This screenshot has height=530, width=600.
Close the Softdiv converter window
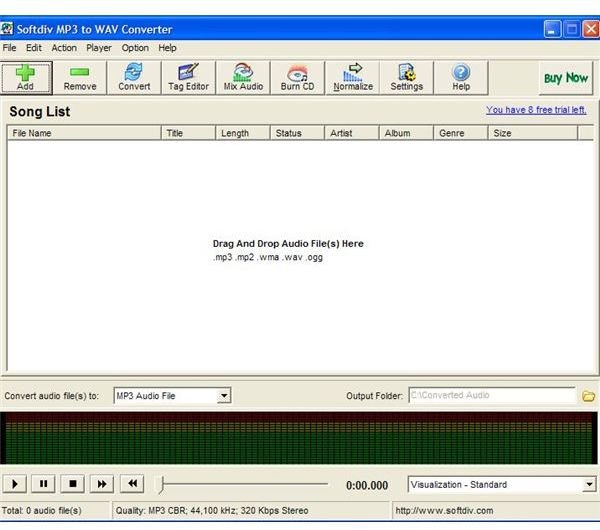(591, 29)
